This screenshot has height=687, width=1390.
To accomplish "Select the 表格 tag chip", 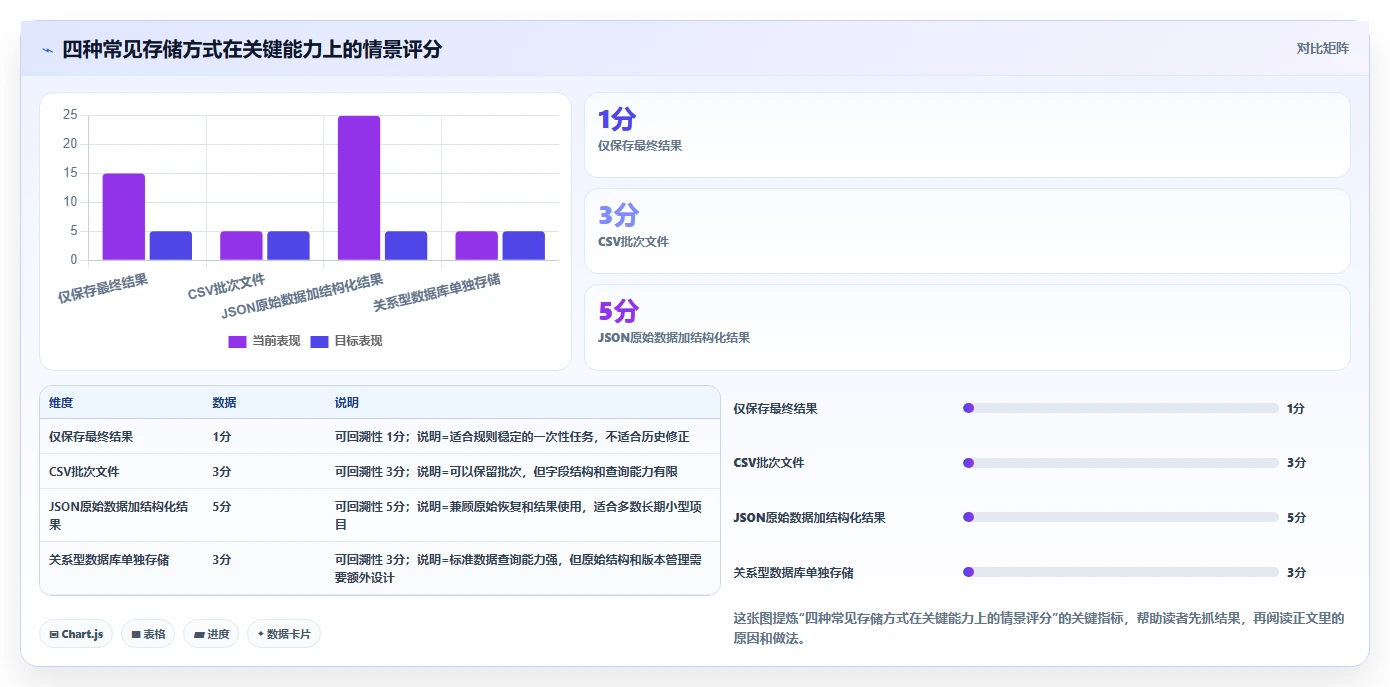I will point(148,634).
